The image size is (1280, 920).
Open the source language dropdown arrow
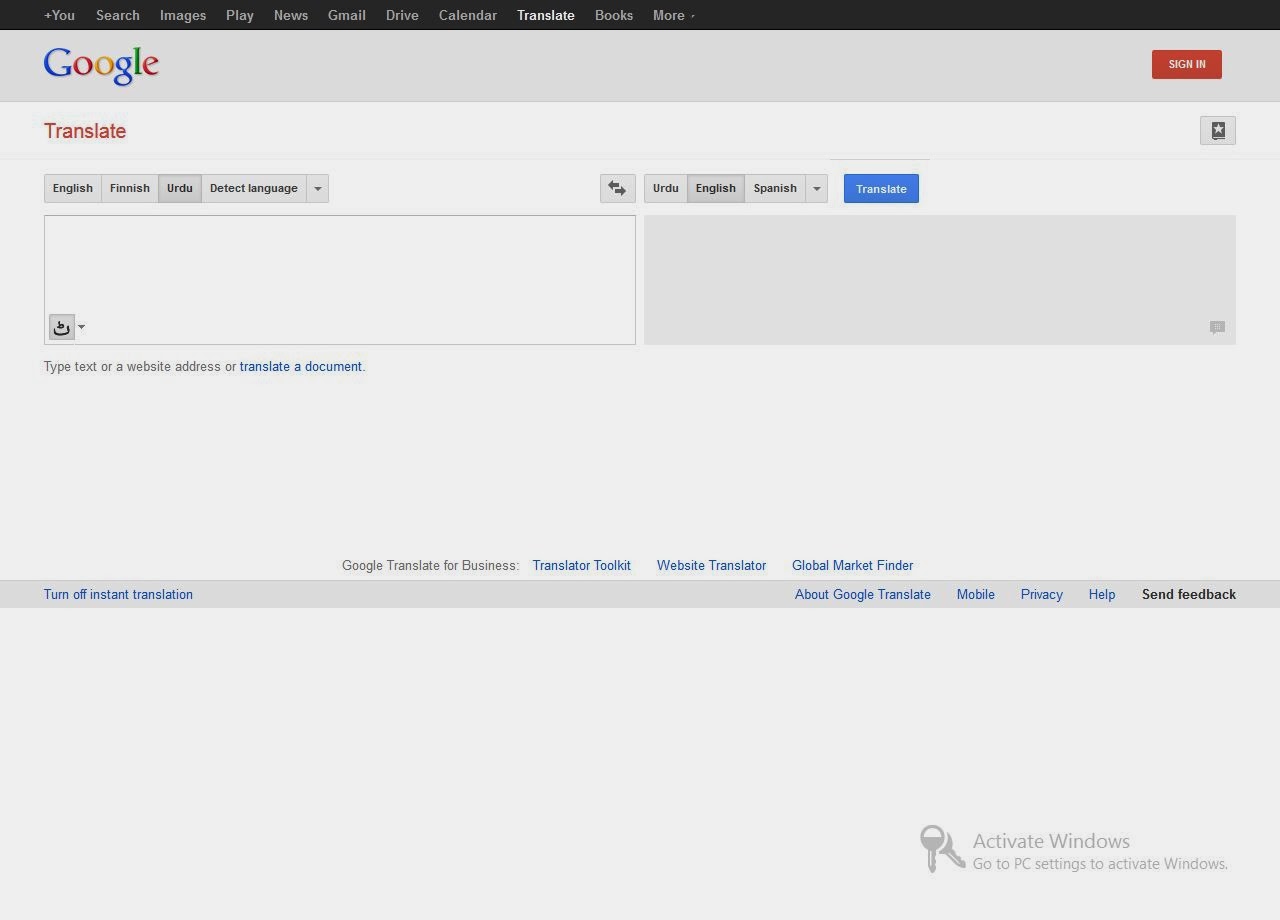pos(318,188)
